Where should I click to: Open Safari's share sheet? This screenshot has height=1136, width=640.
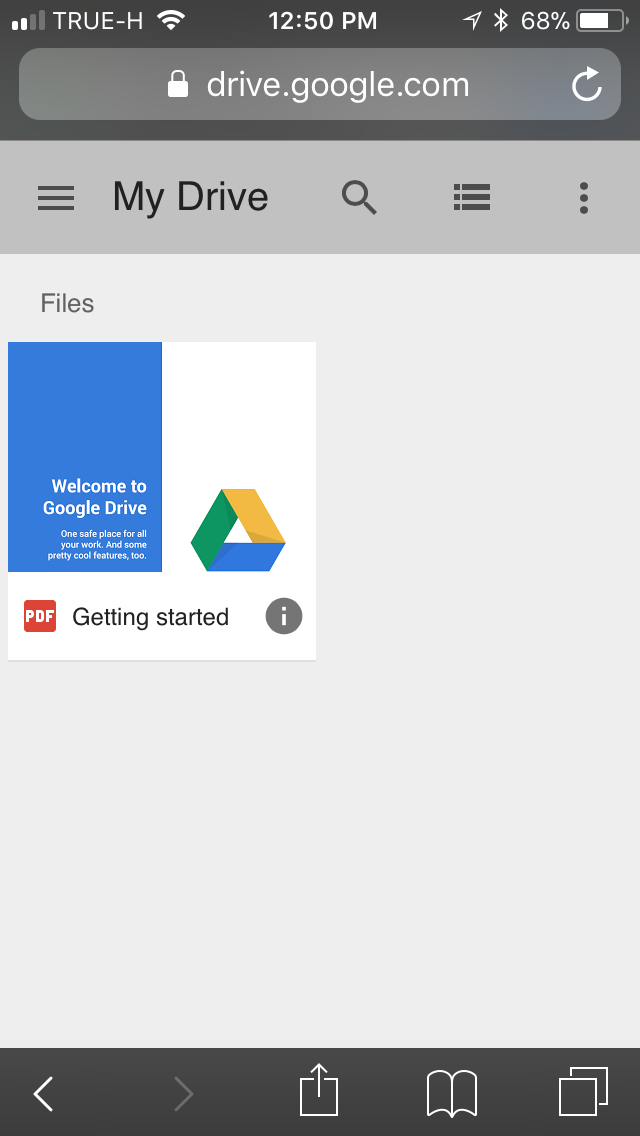[x=319, y=1090]
